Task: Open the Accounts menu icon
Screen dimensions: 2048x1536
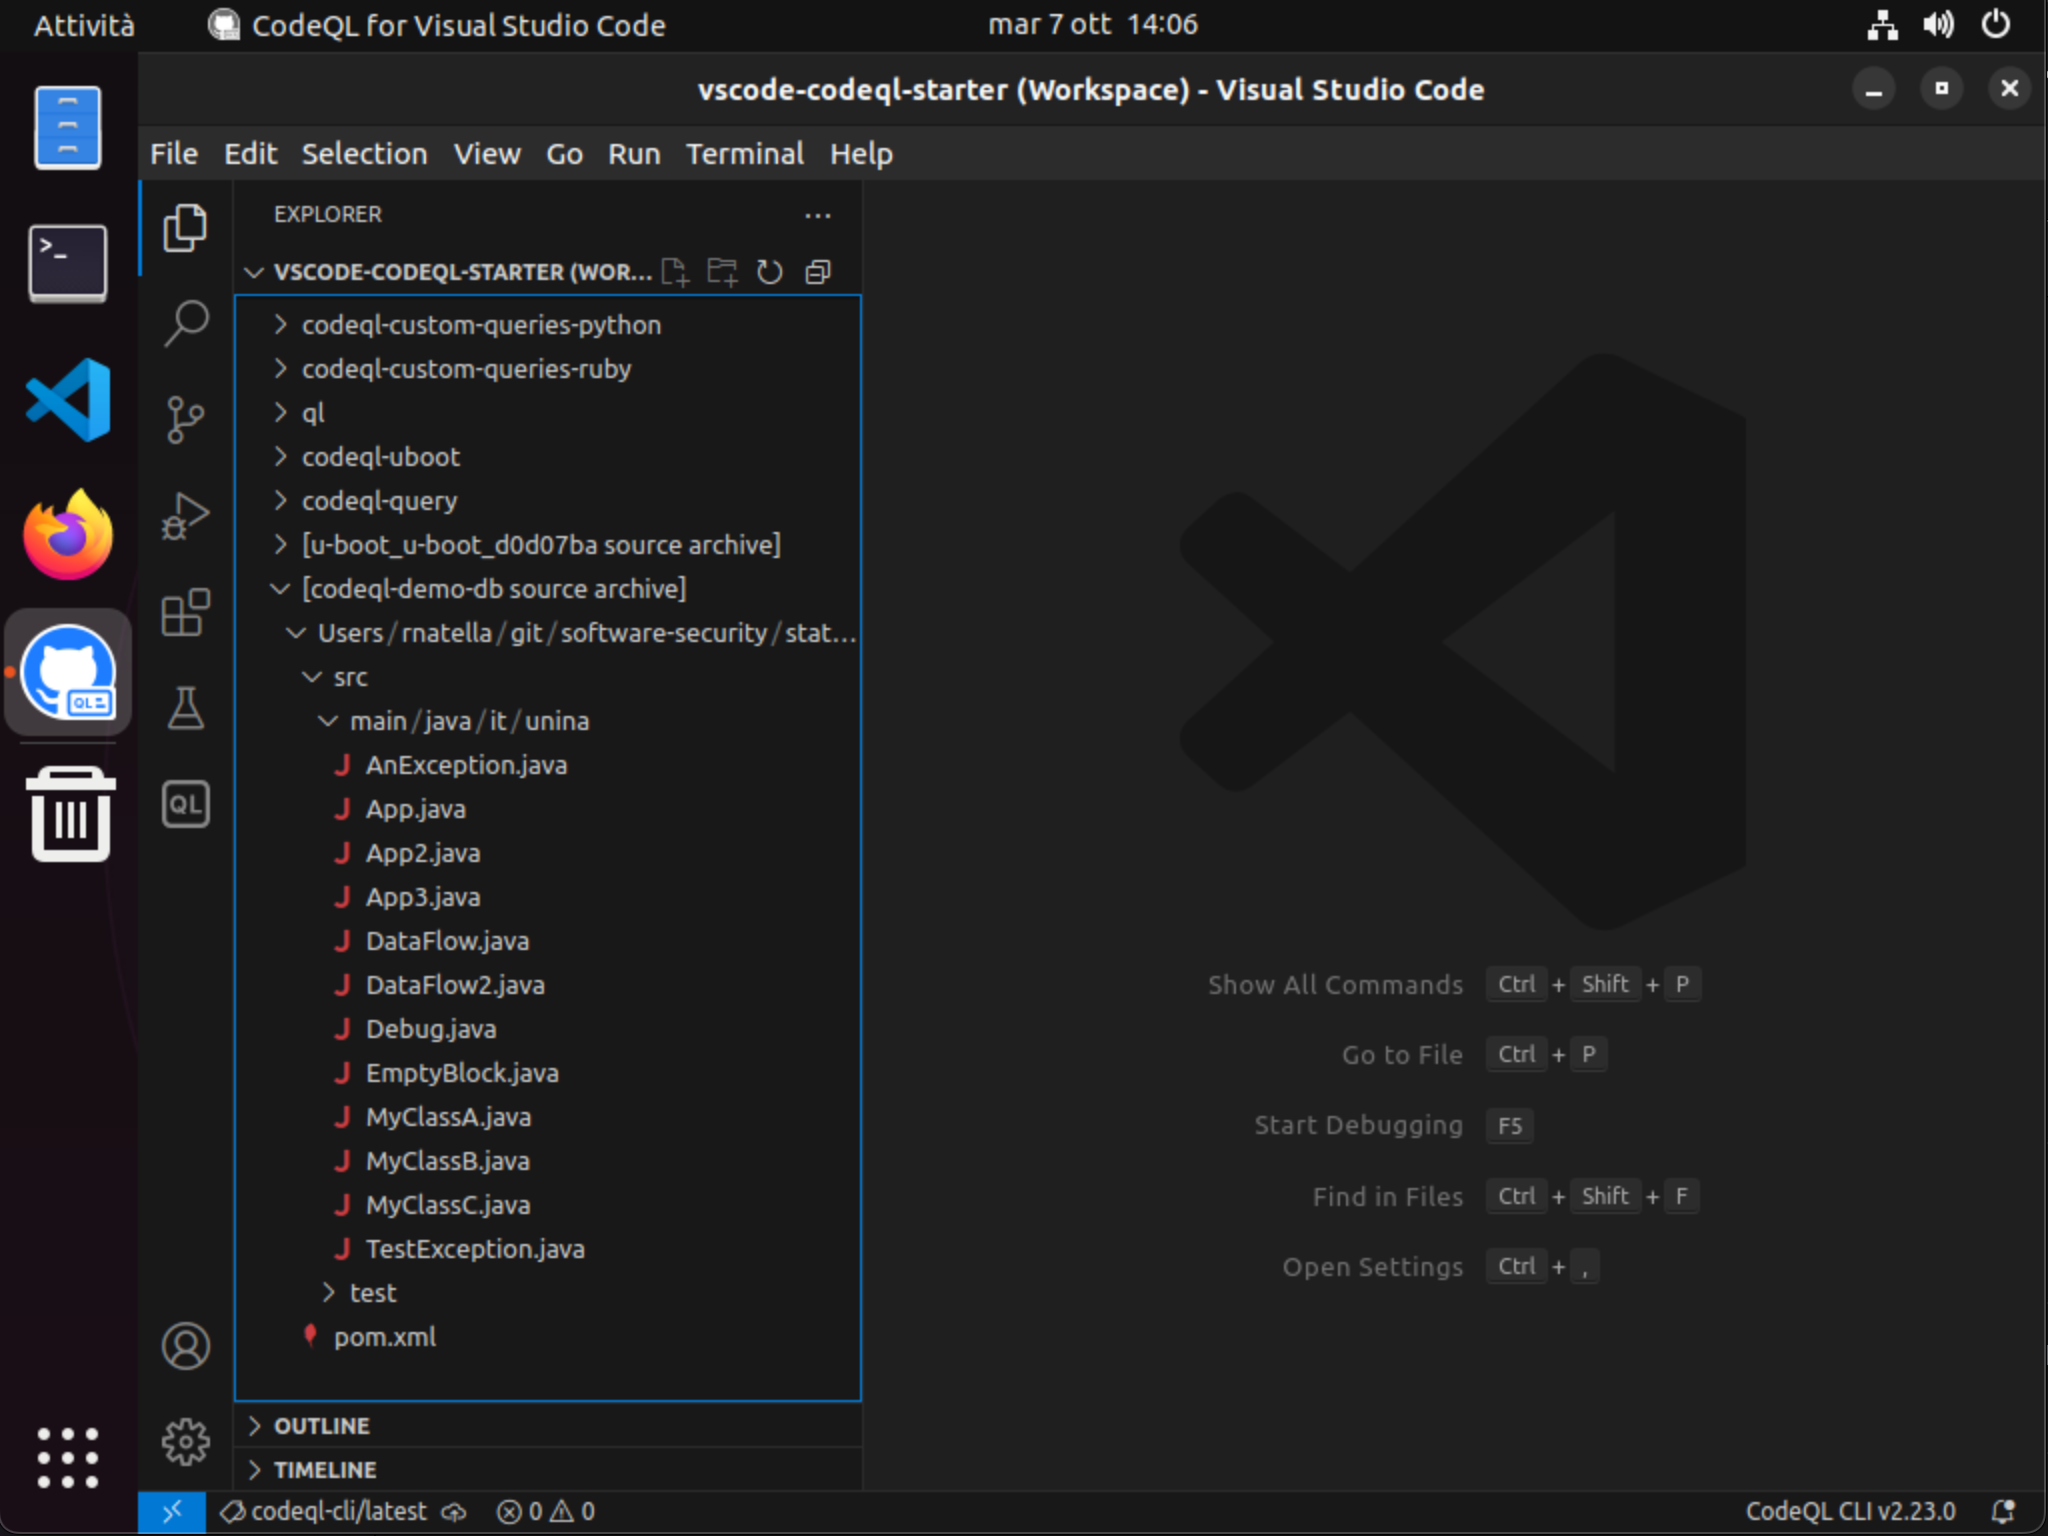Action: [185, 1346]
